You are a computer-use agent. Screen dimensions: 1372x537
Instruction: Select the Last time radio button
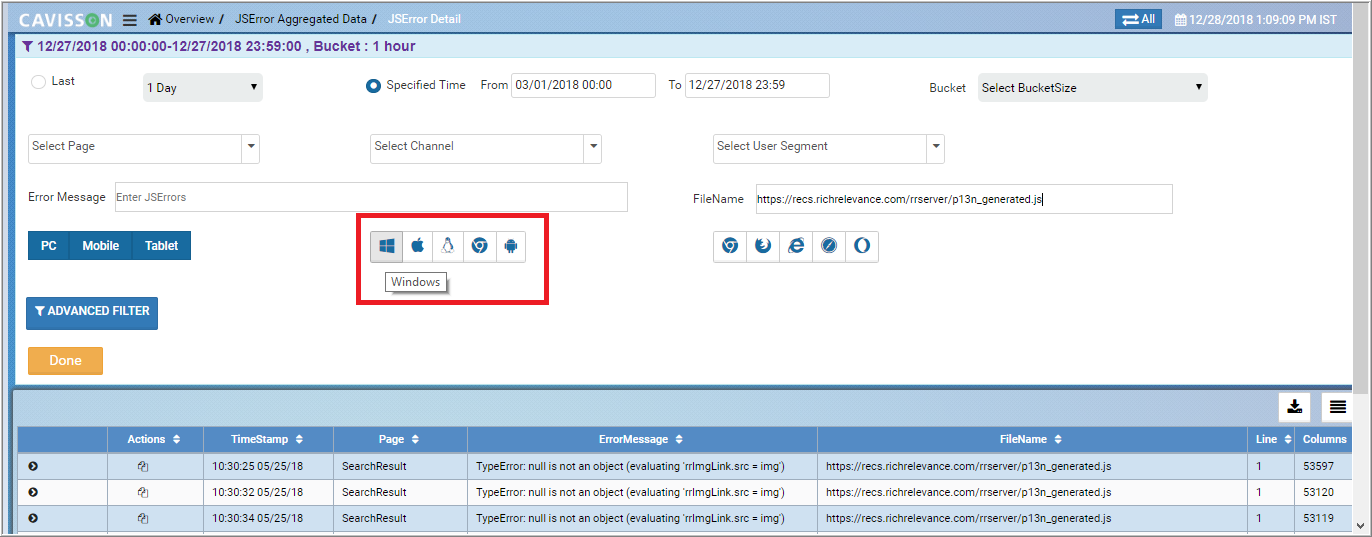coord(38,82)
